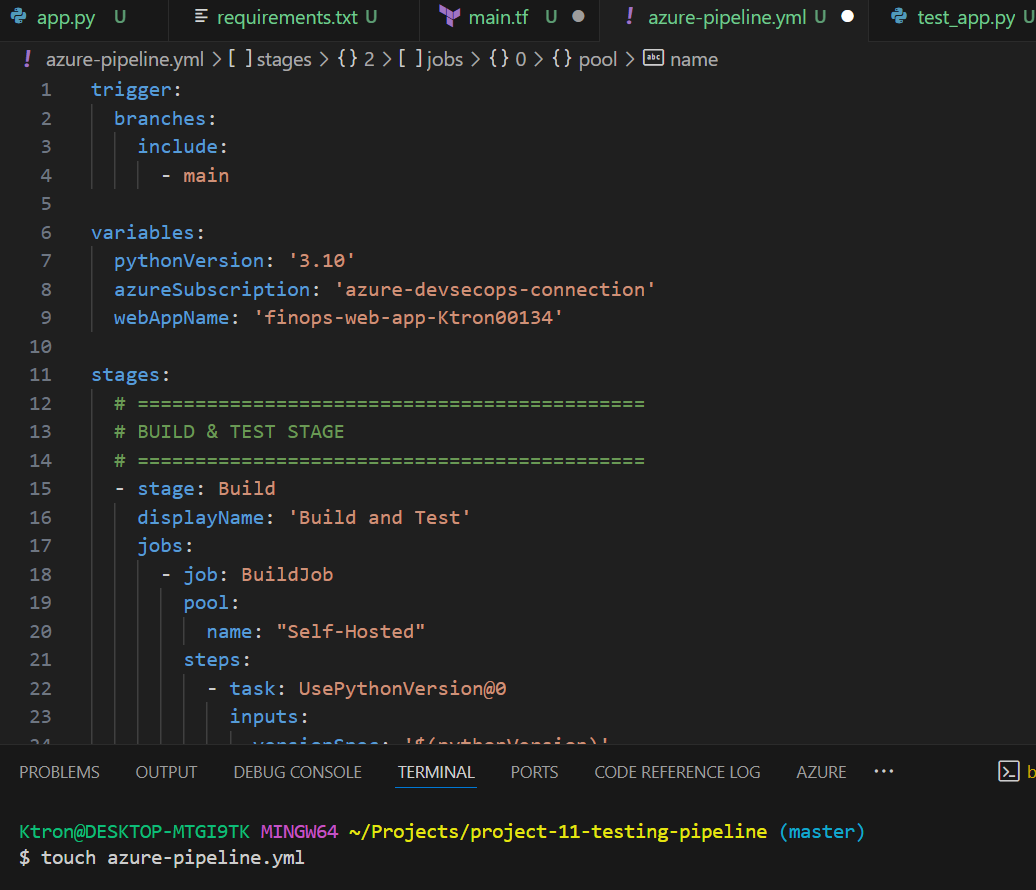Click the Terraform icon on main.tf tab

pos(450,17)
